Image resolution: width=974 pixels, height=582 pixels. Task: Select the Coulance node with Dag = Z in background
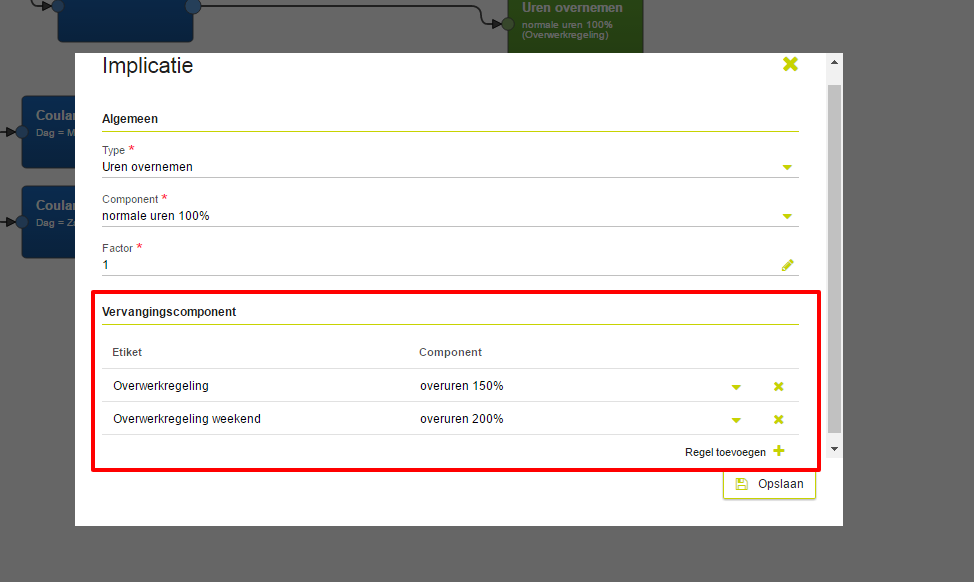pyautogui.click(x=48, y=222)
